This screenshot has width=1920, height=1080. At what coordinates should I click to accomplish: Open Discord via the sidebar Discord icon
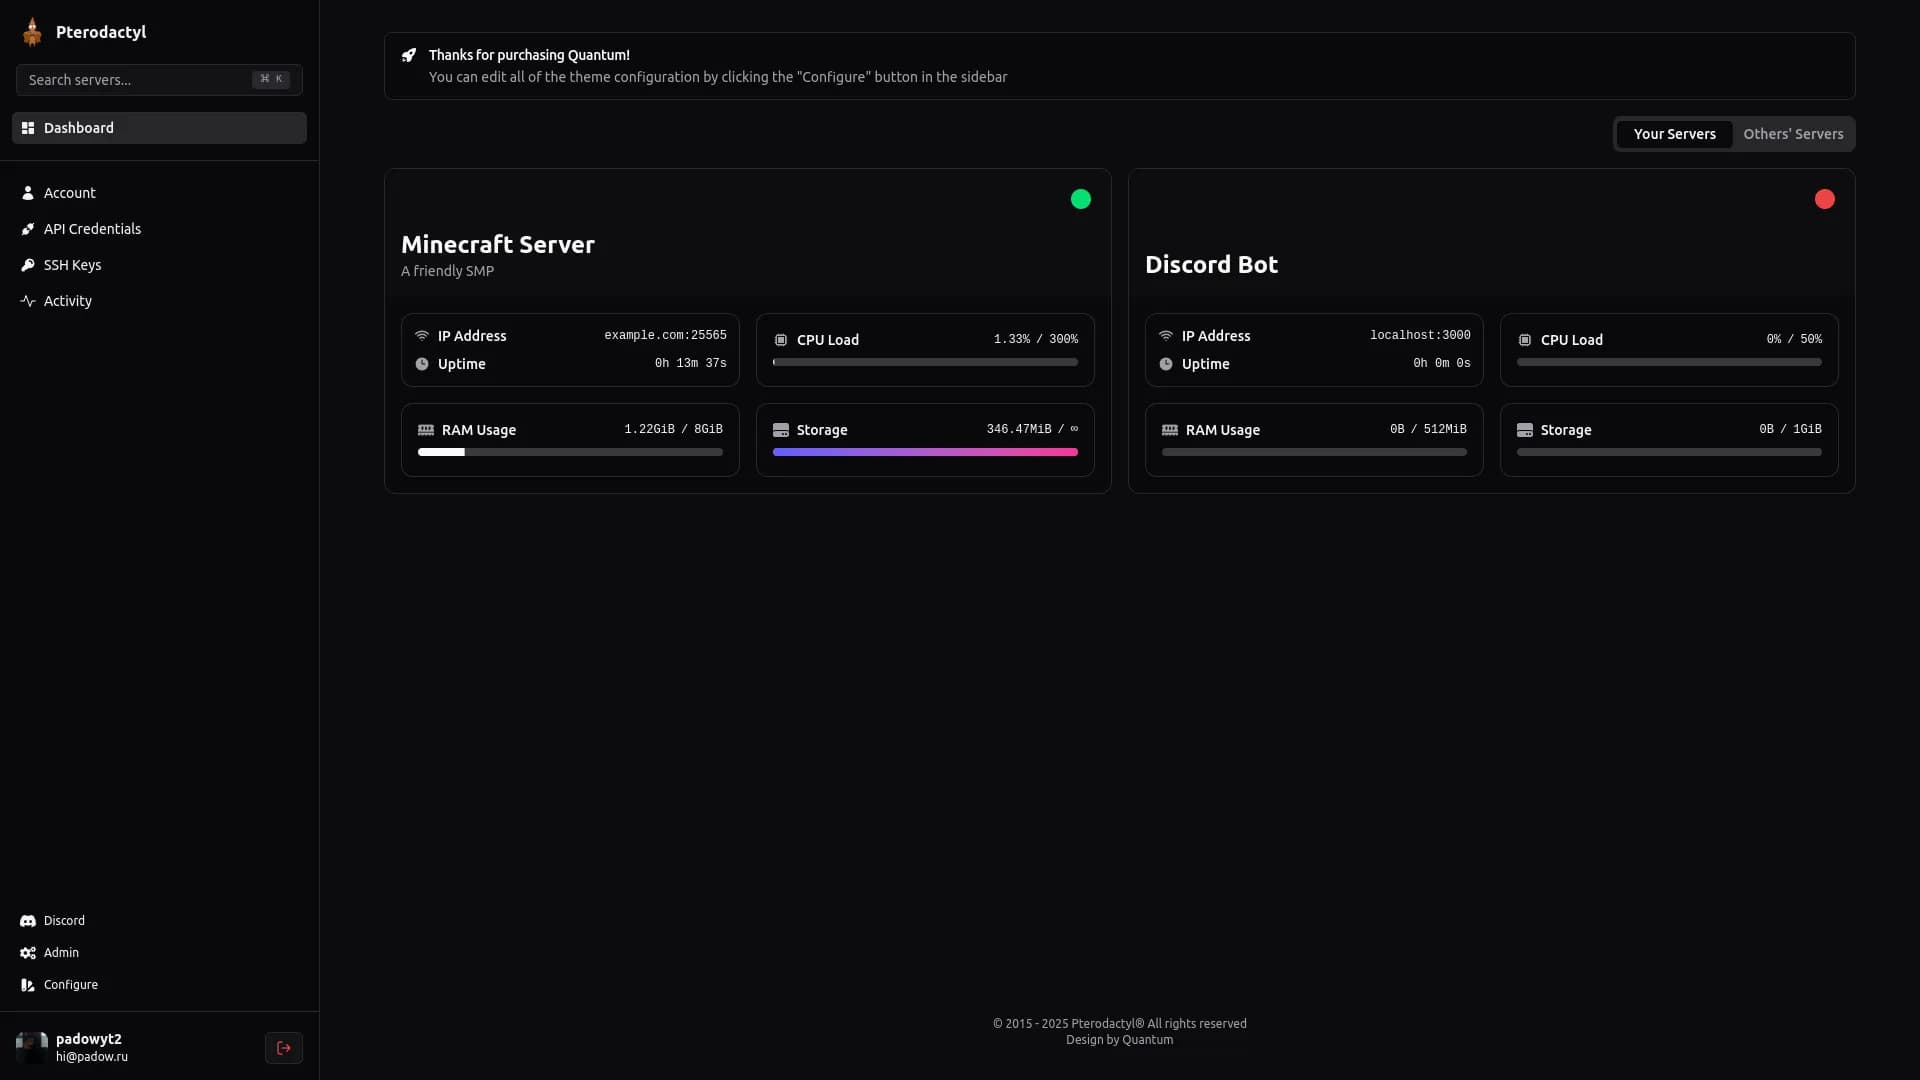point(27,920)
